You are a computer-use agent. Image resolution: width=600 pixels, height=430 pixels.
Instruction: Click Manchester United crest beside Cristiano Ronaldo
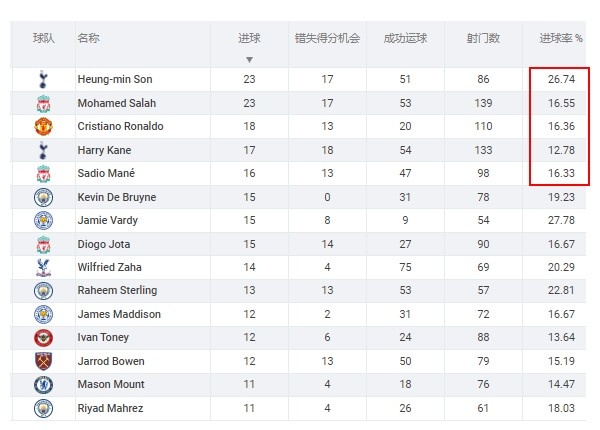point(43,127)
